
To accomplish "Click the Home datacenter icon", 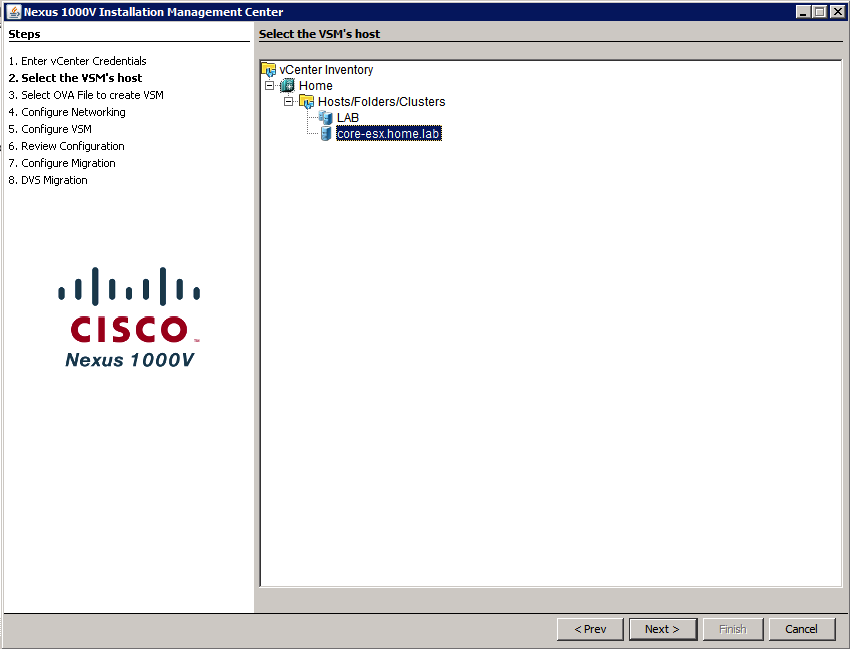I will pos(287,86).
